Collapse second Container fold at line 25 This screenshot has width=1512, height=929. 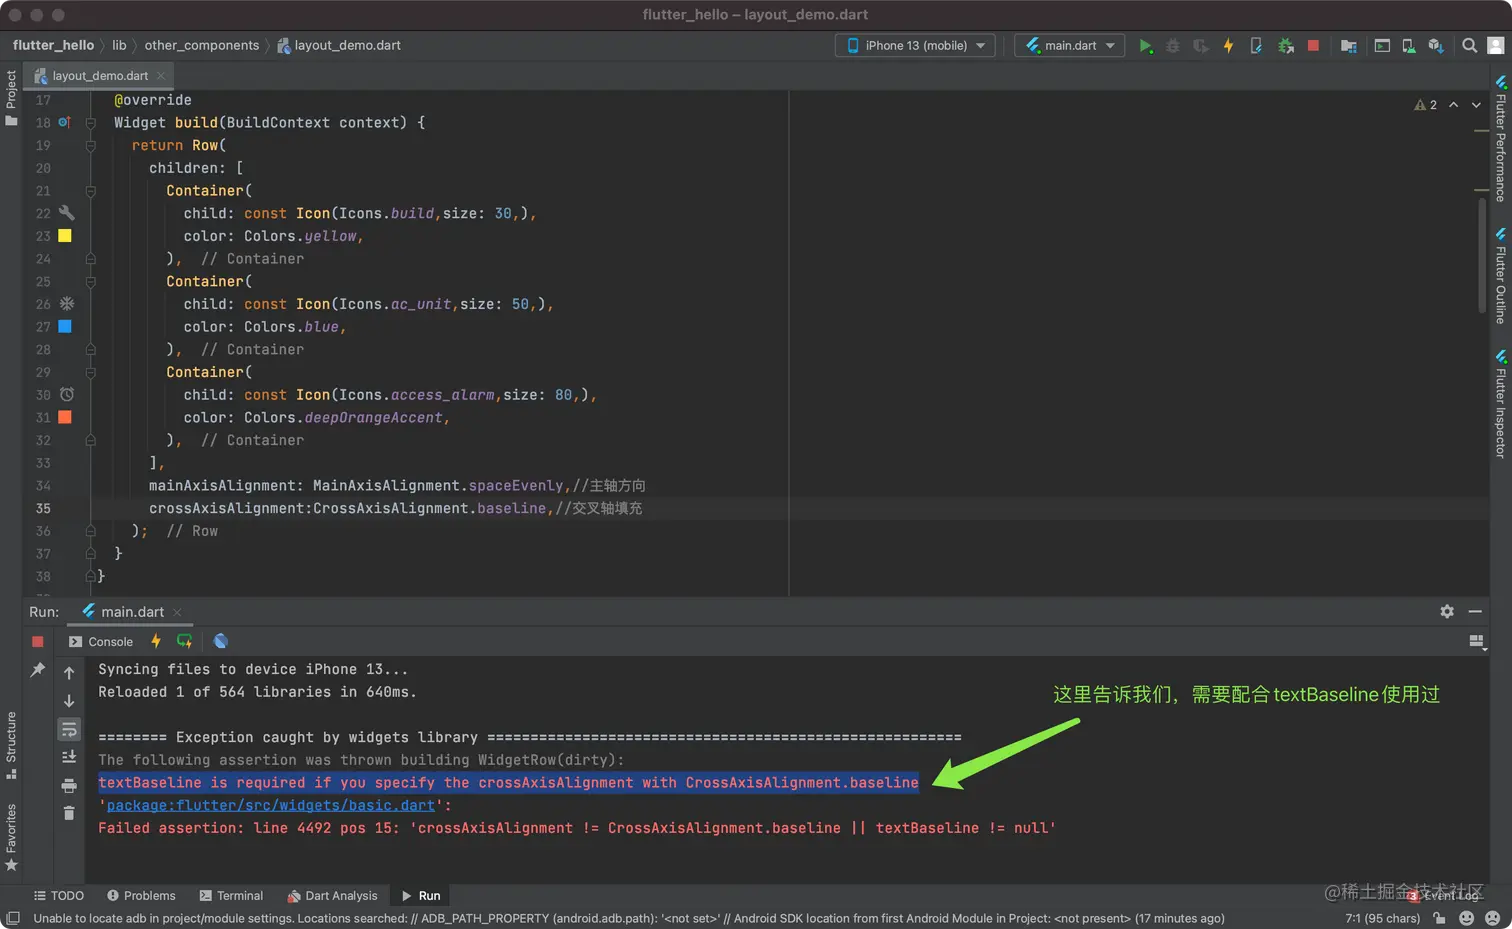[x=90, y=282]
